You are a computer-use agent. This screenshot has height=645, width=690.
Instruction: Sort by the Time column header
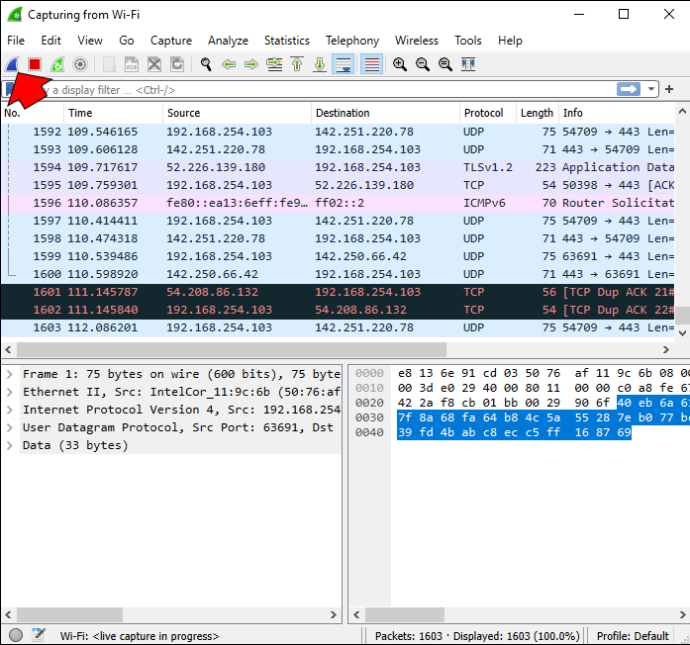tap(113, 113)
